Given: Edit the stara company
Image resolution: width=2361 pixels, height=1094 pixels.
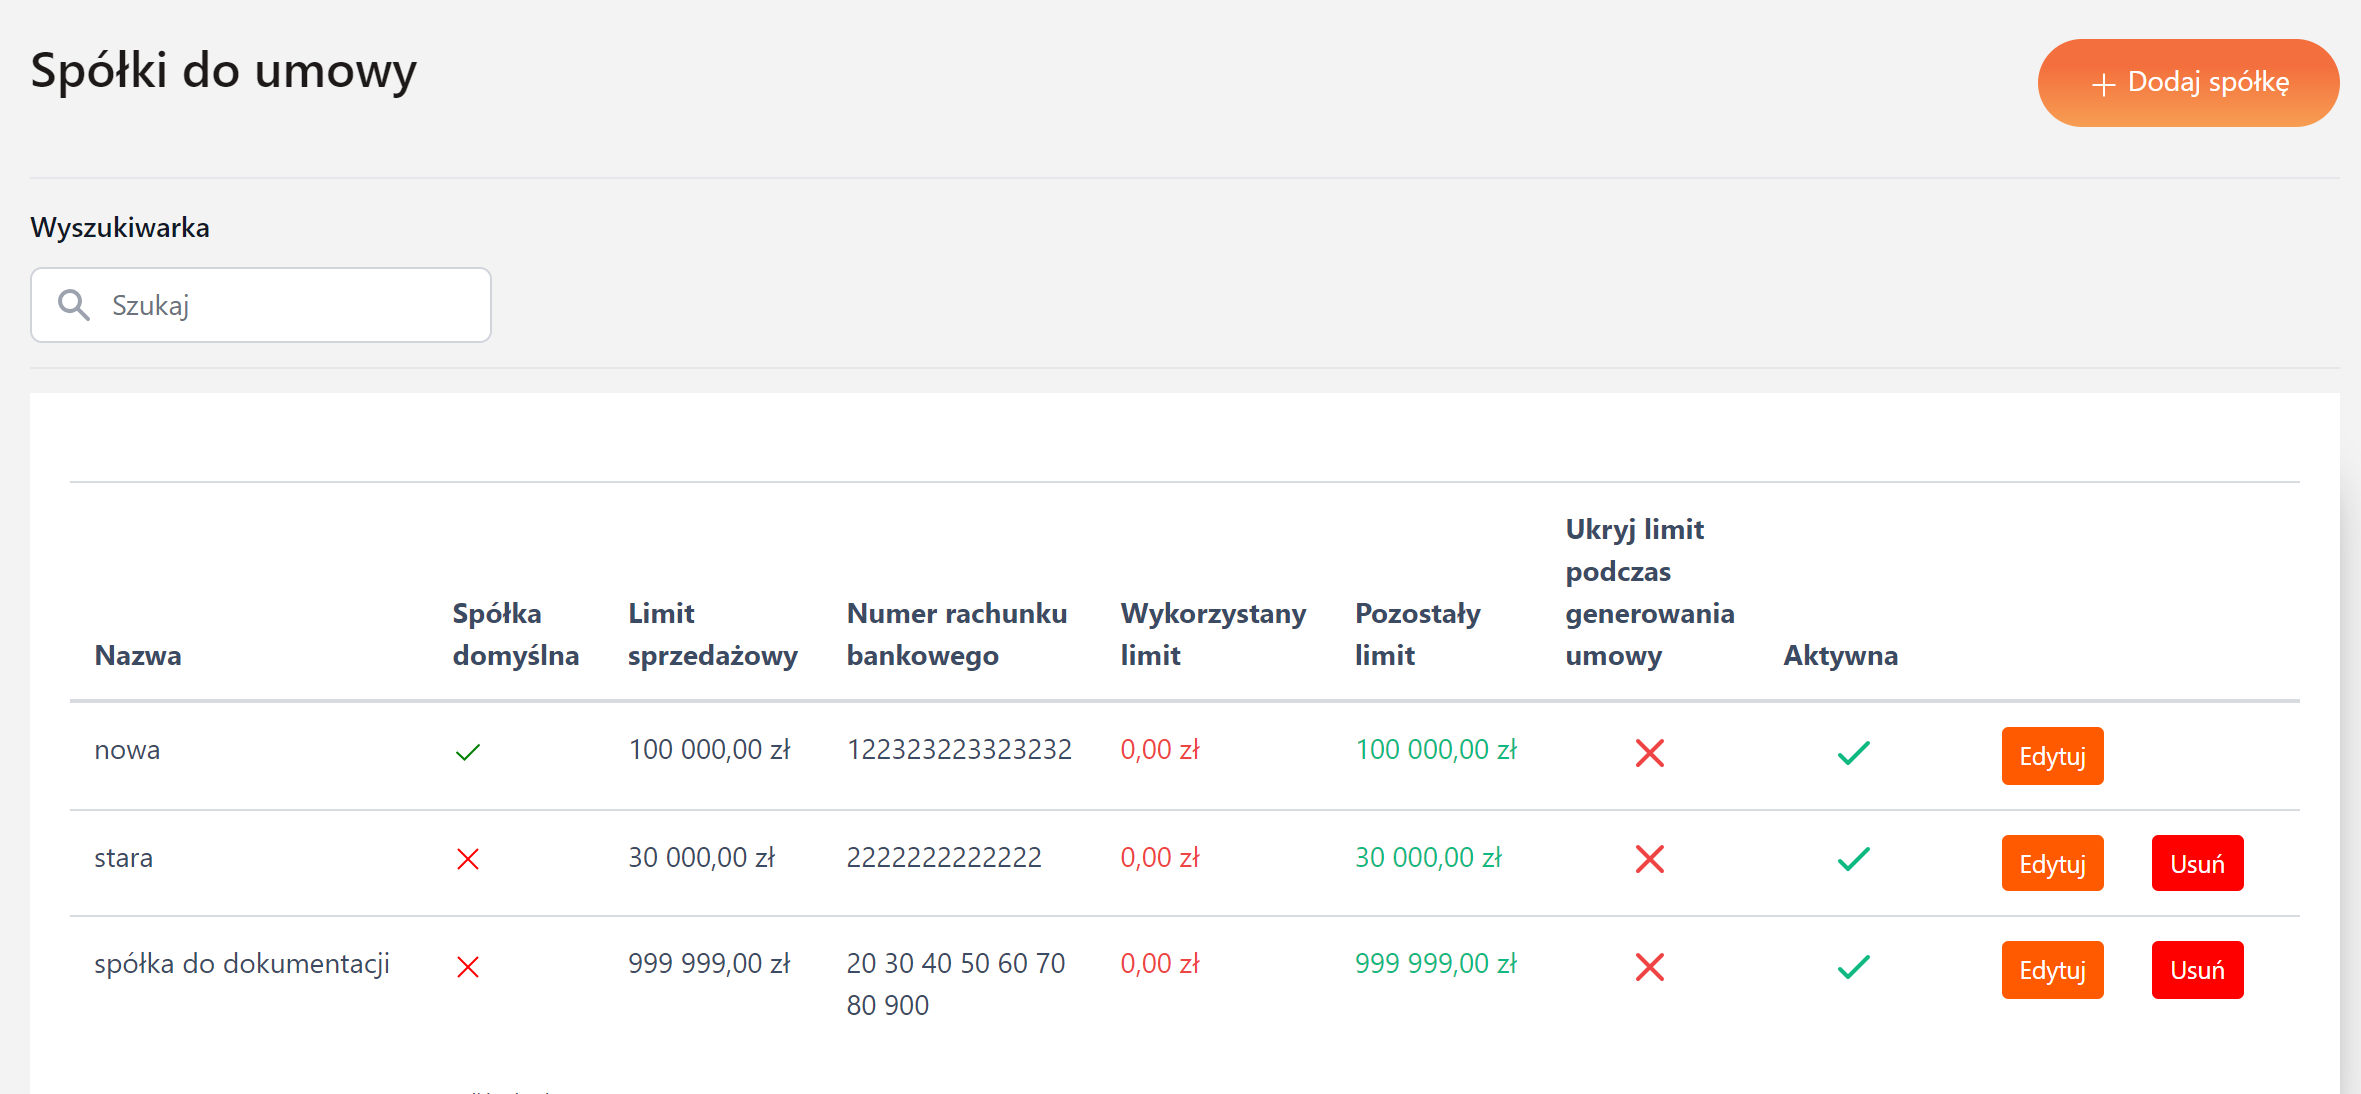Looking at the screenshot, I should pyautogui.click(x=2052, y=863).
